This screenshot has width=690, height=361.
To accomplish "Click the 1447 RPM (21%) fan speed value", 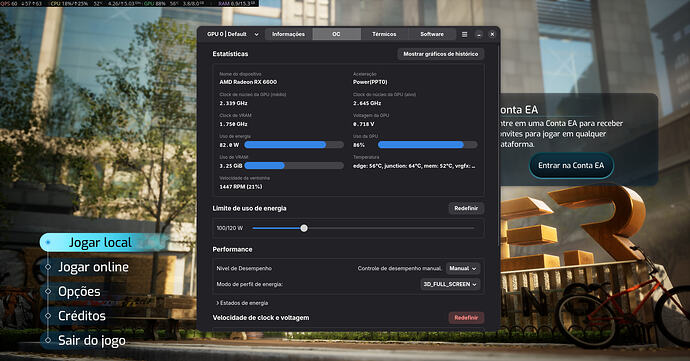I will [241, 187].
